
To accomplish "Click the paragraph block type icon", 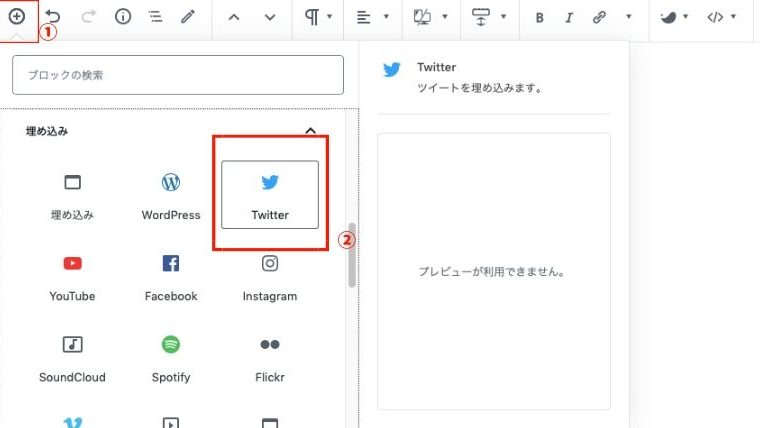I will 312,17.
